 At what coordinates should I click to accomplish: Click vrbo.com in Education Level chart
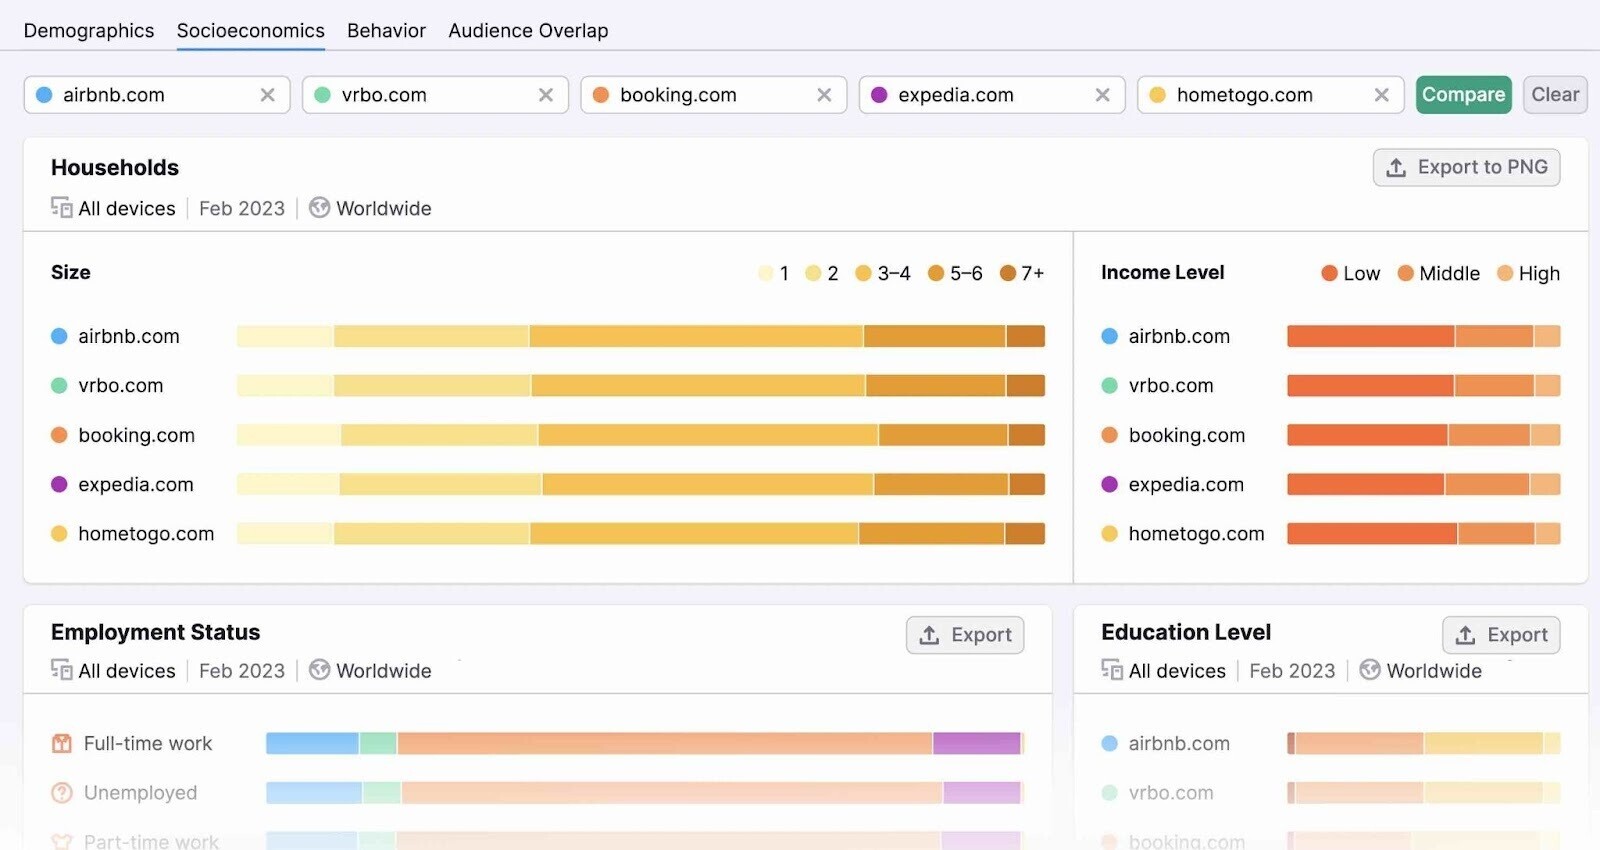[x=1171, y=793]
